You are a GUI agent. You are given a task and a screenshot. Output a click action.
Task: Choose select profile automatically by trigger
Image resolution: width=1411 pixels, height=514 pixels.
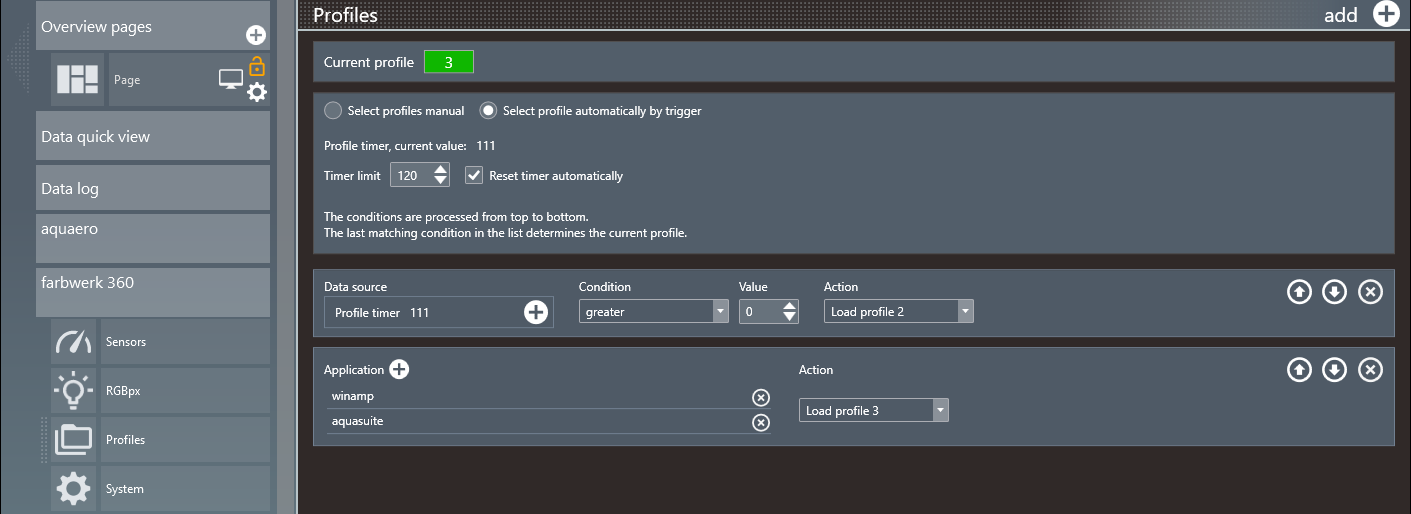click(x=489, y=111)
